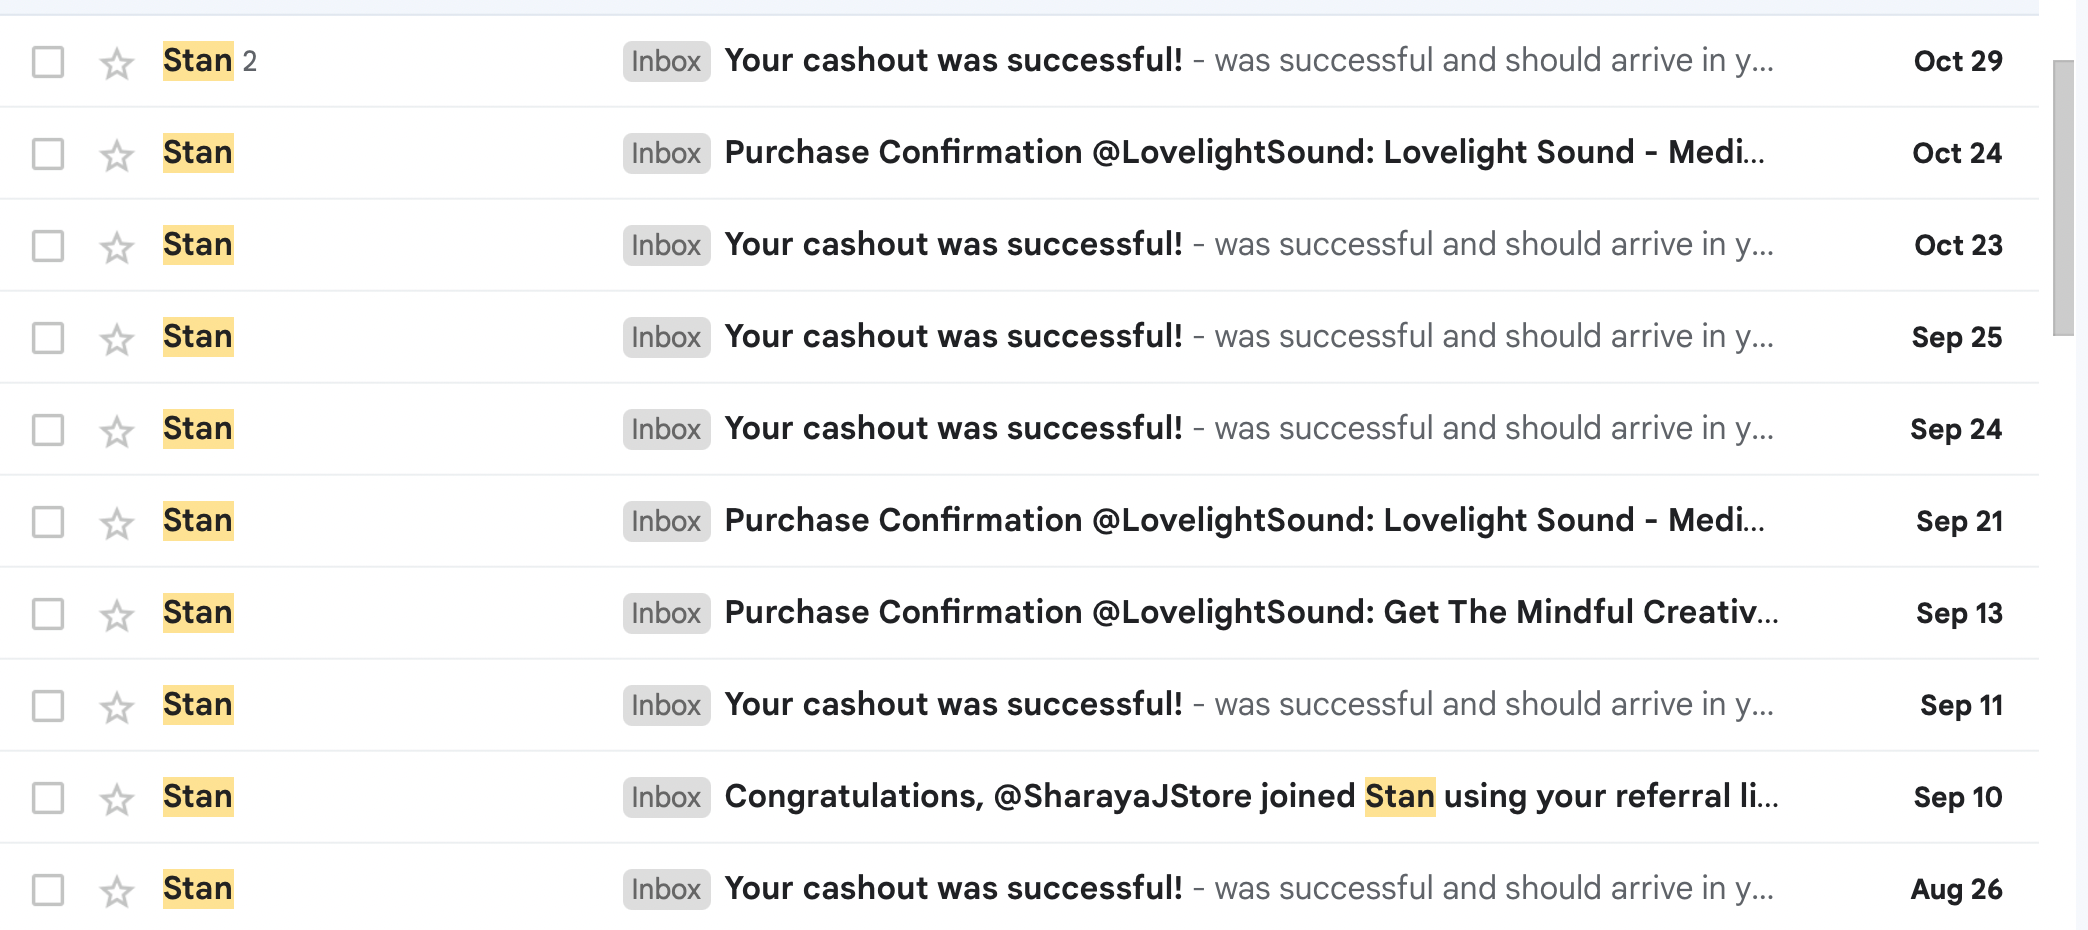The height and width of the screenshot is (930, 2088).
Task: Star the SharayaJStore referral email
Action: click(117, 799)
